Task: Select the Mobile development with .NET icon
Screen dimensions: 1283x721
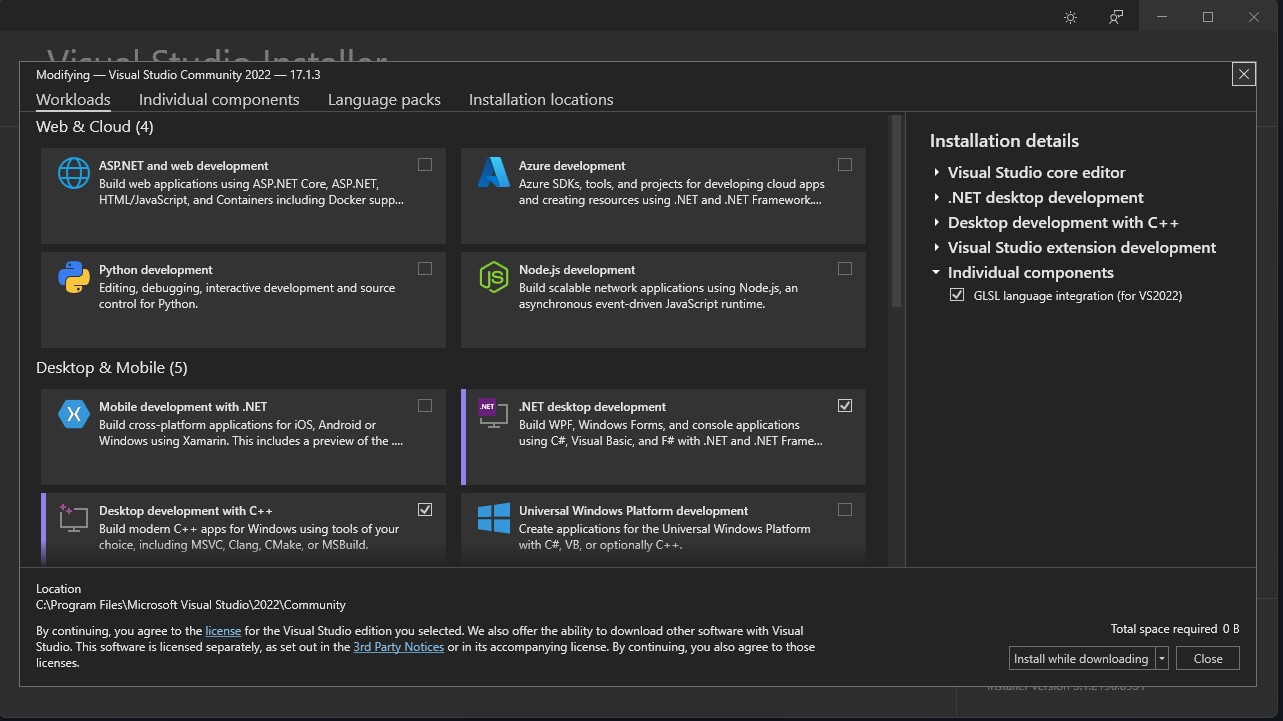Action: [73, 413]
